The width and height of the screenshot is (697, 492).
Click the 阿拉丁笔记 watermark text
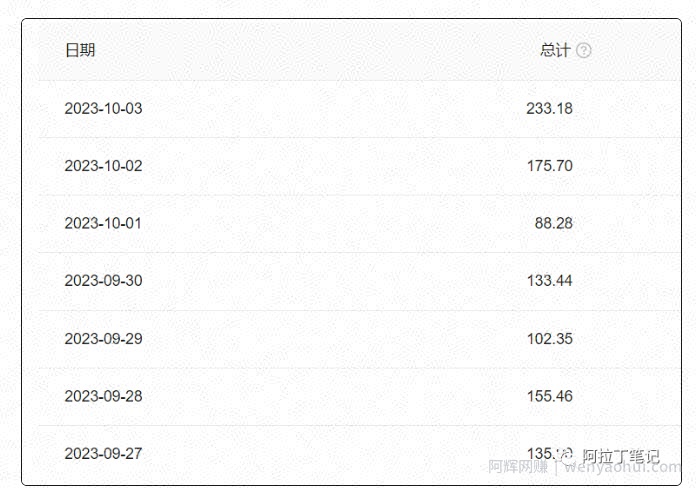pyautogui.click(x=621, y=456)
